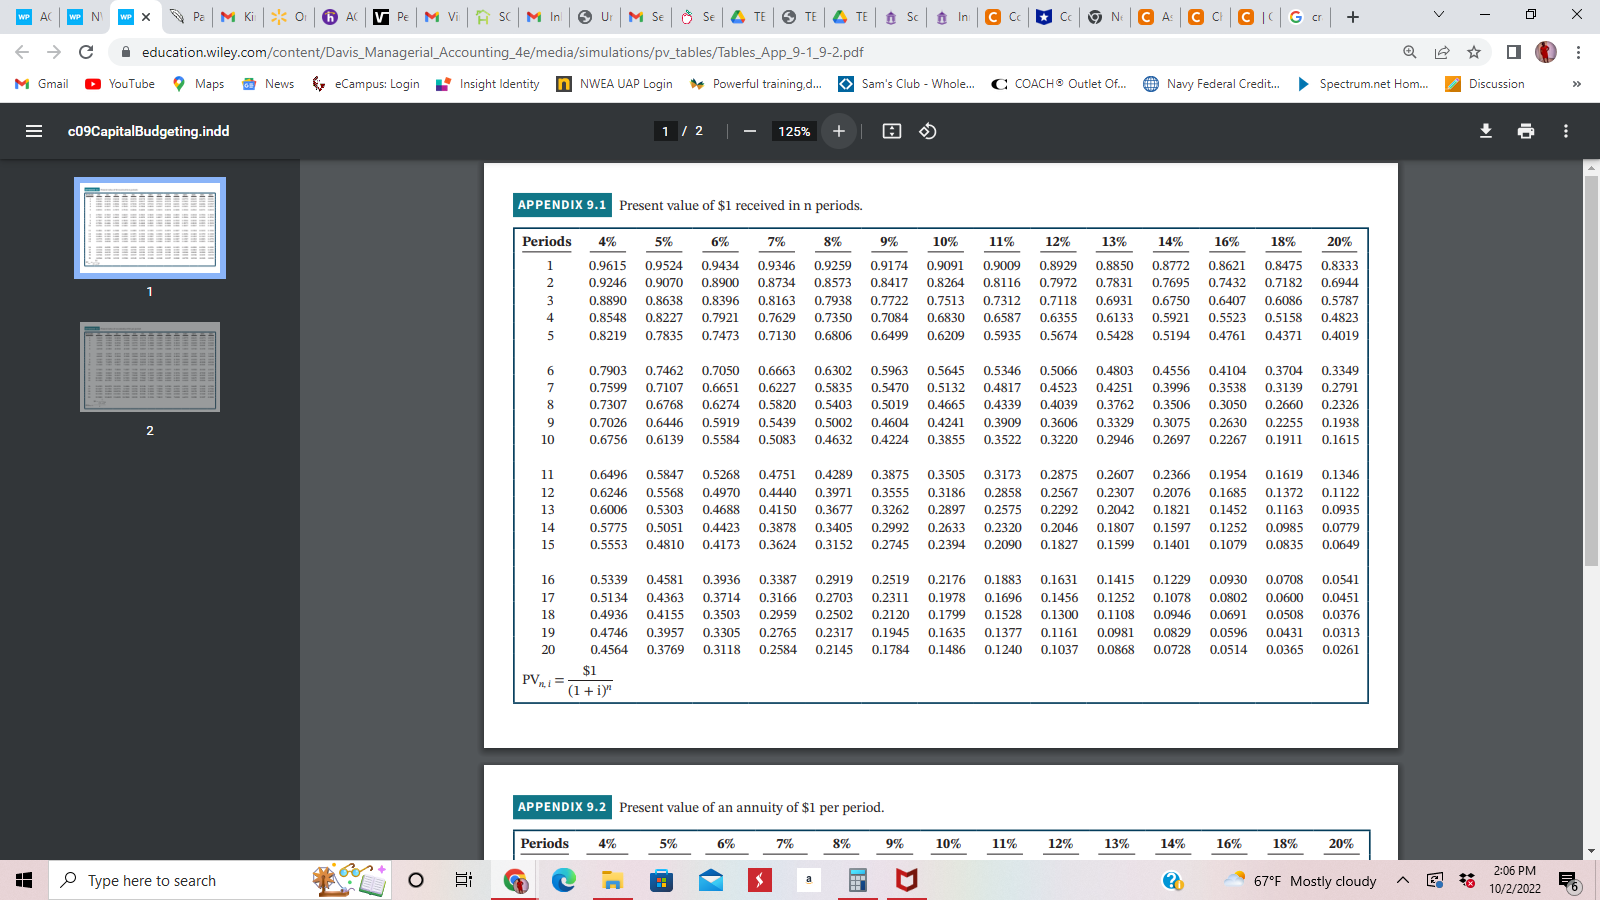Open the Chrome profile avatar
The height and width of the screenshot is (900, 1600).
1544,52
